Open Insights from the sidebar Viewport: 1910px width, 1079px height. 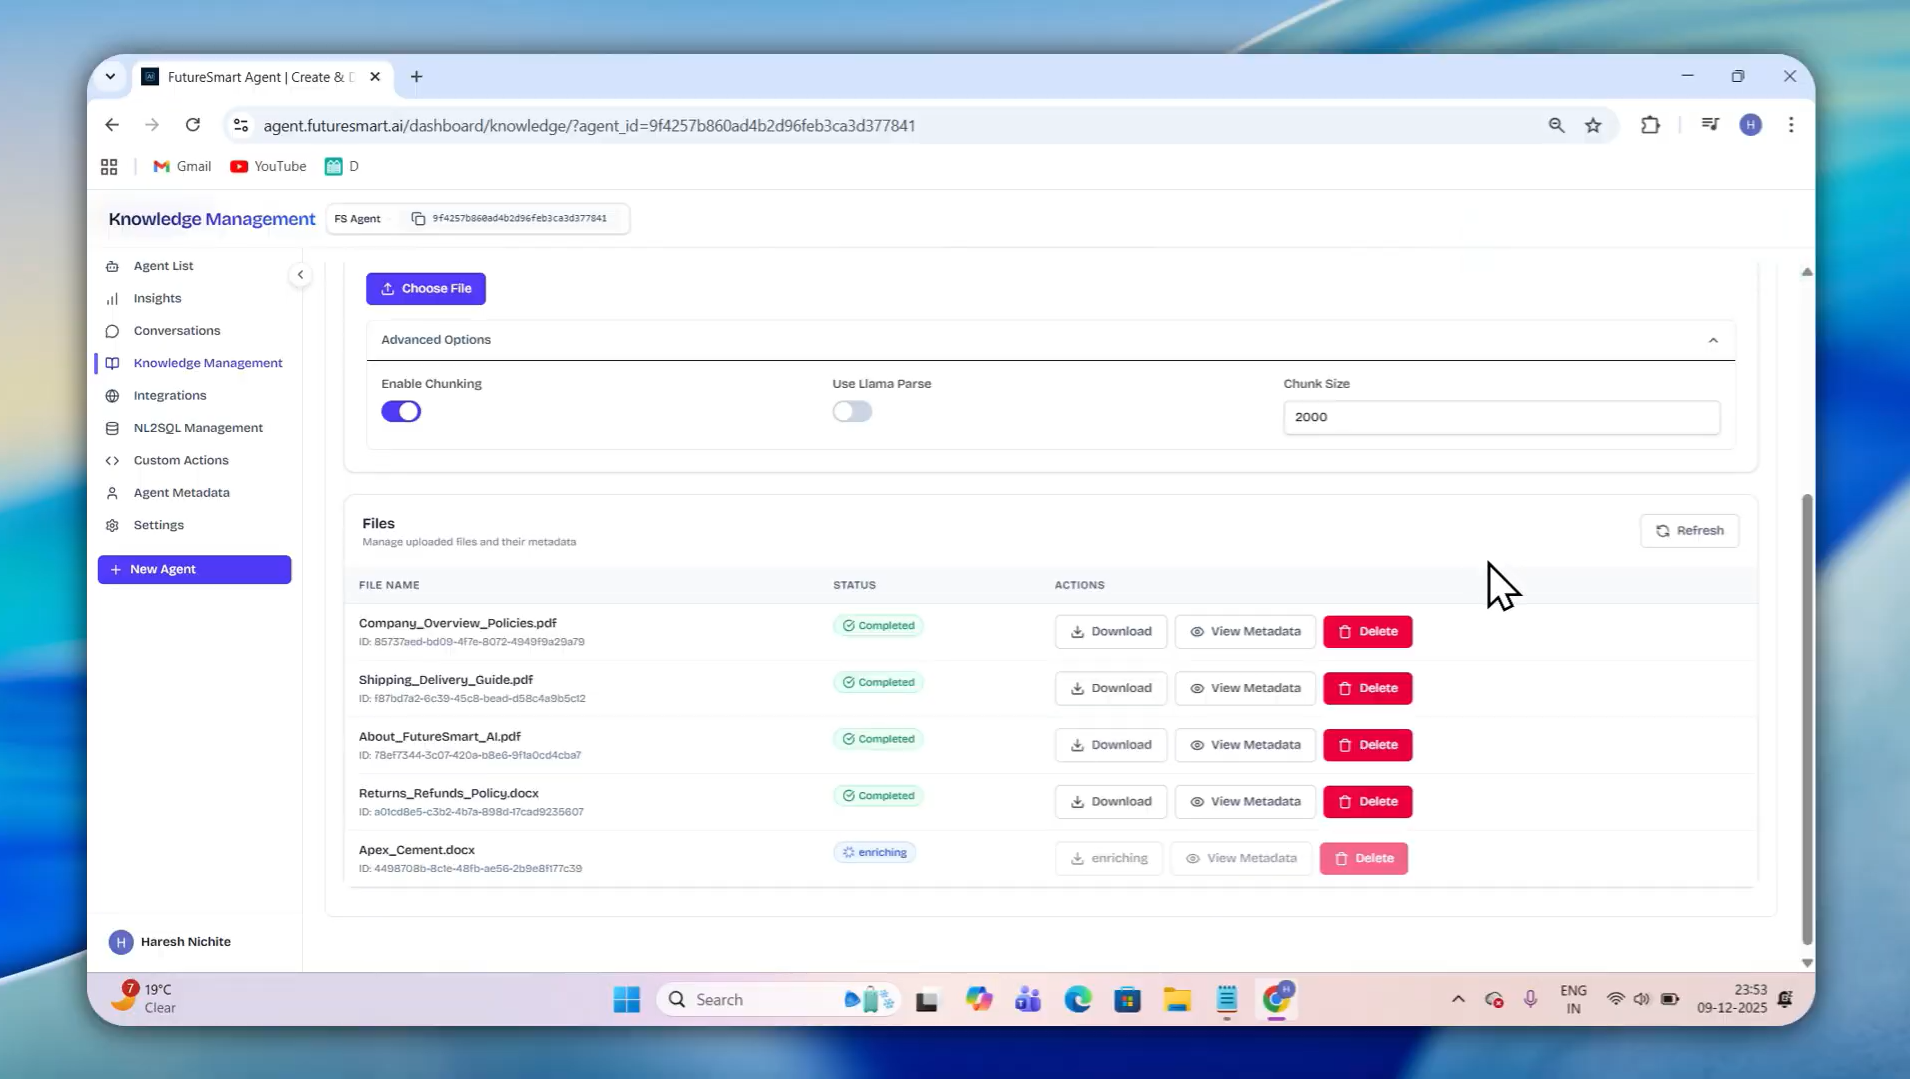(x=157, y=298)
